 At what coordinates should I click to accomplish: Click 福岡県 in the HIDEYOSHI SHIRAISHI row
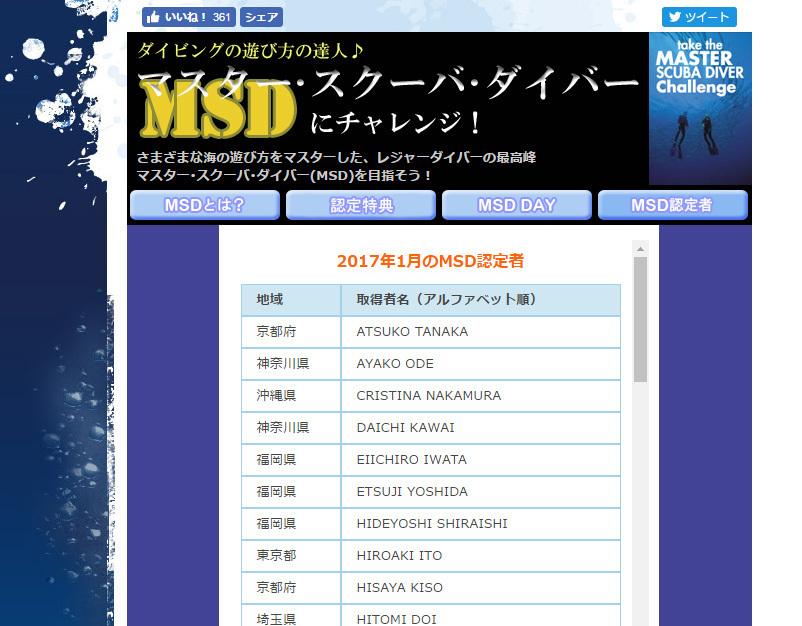tap(276, 524)
